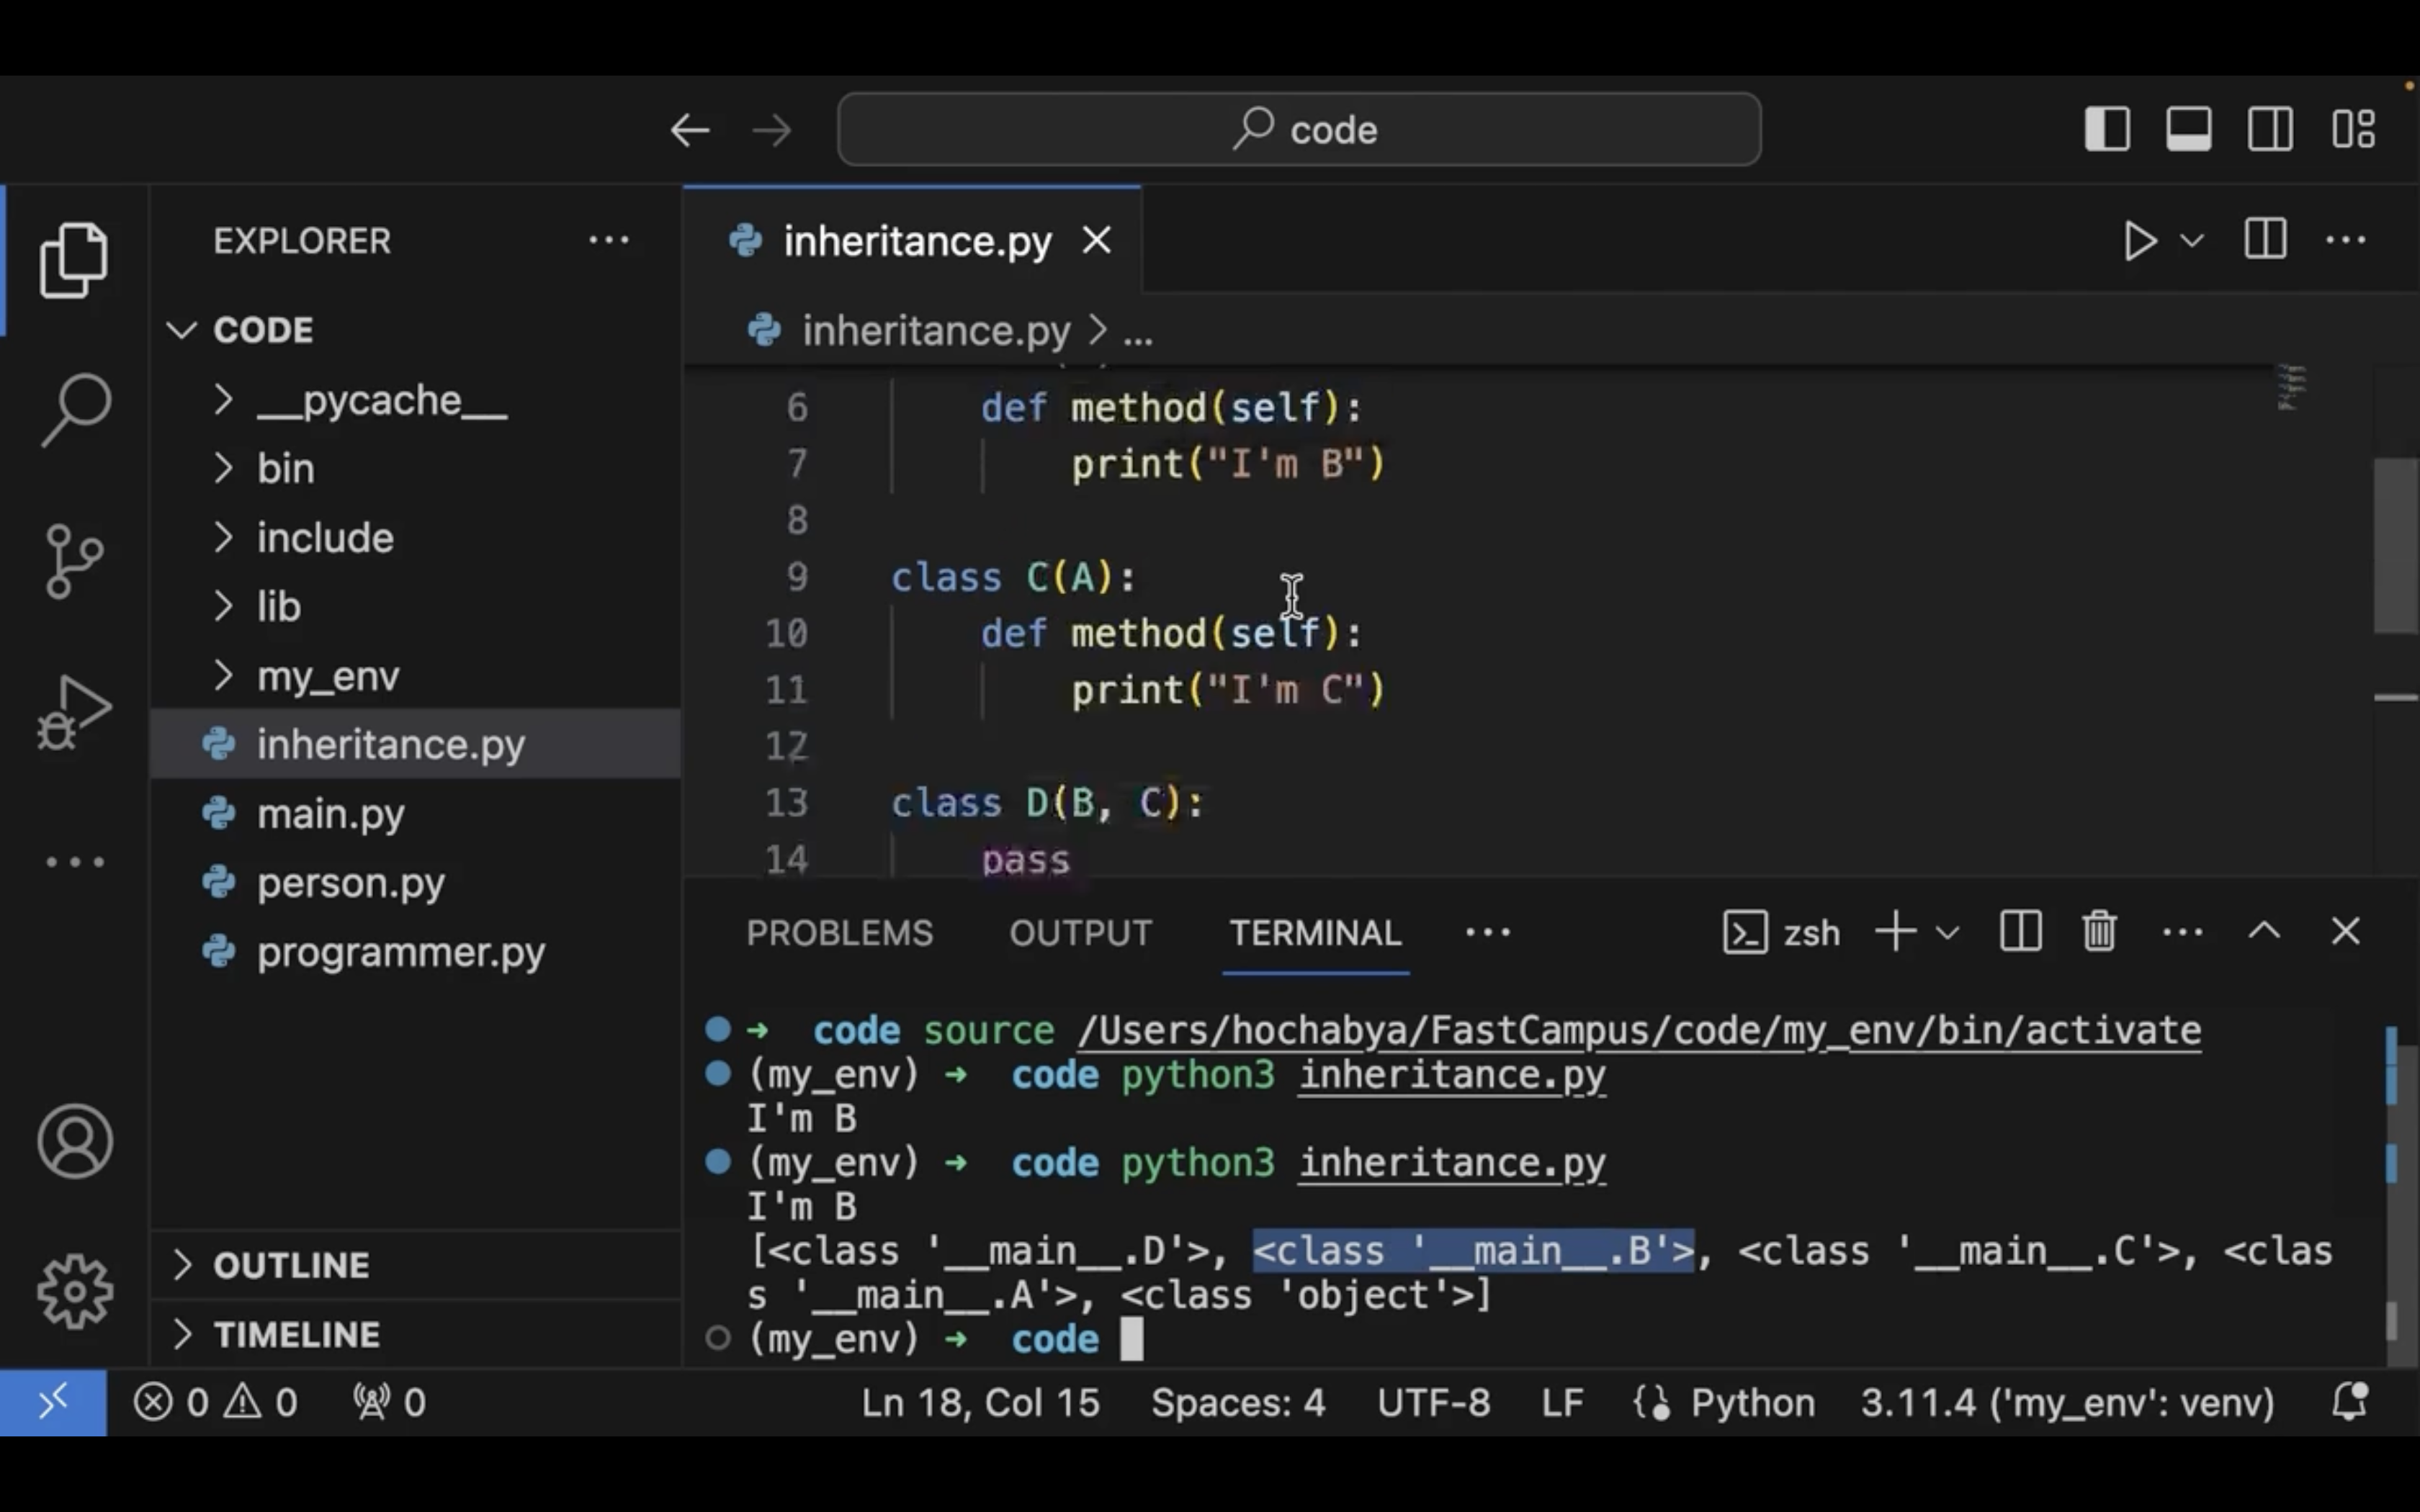Screen dimensions: 2420x1512
Task: Click the Run Python File play button
Action: pyautogui.click(x=2138, y=241)
